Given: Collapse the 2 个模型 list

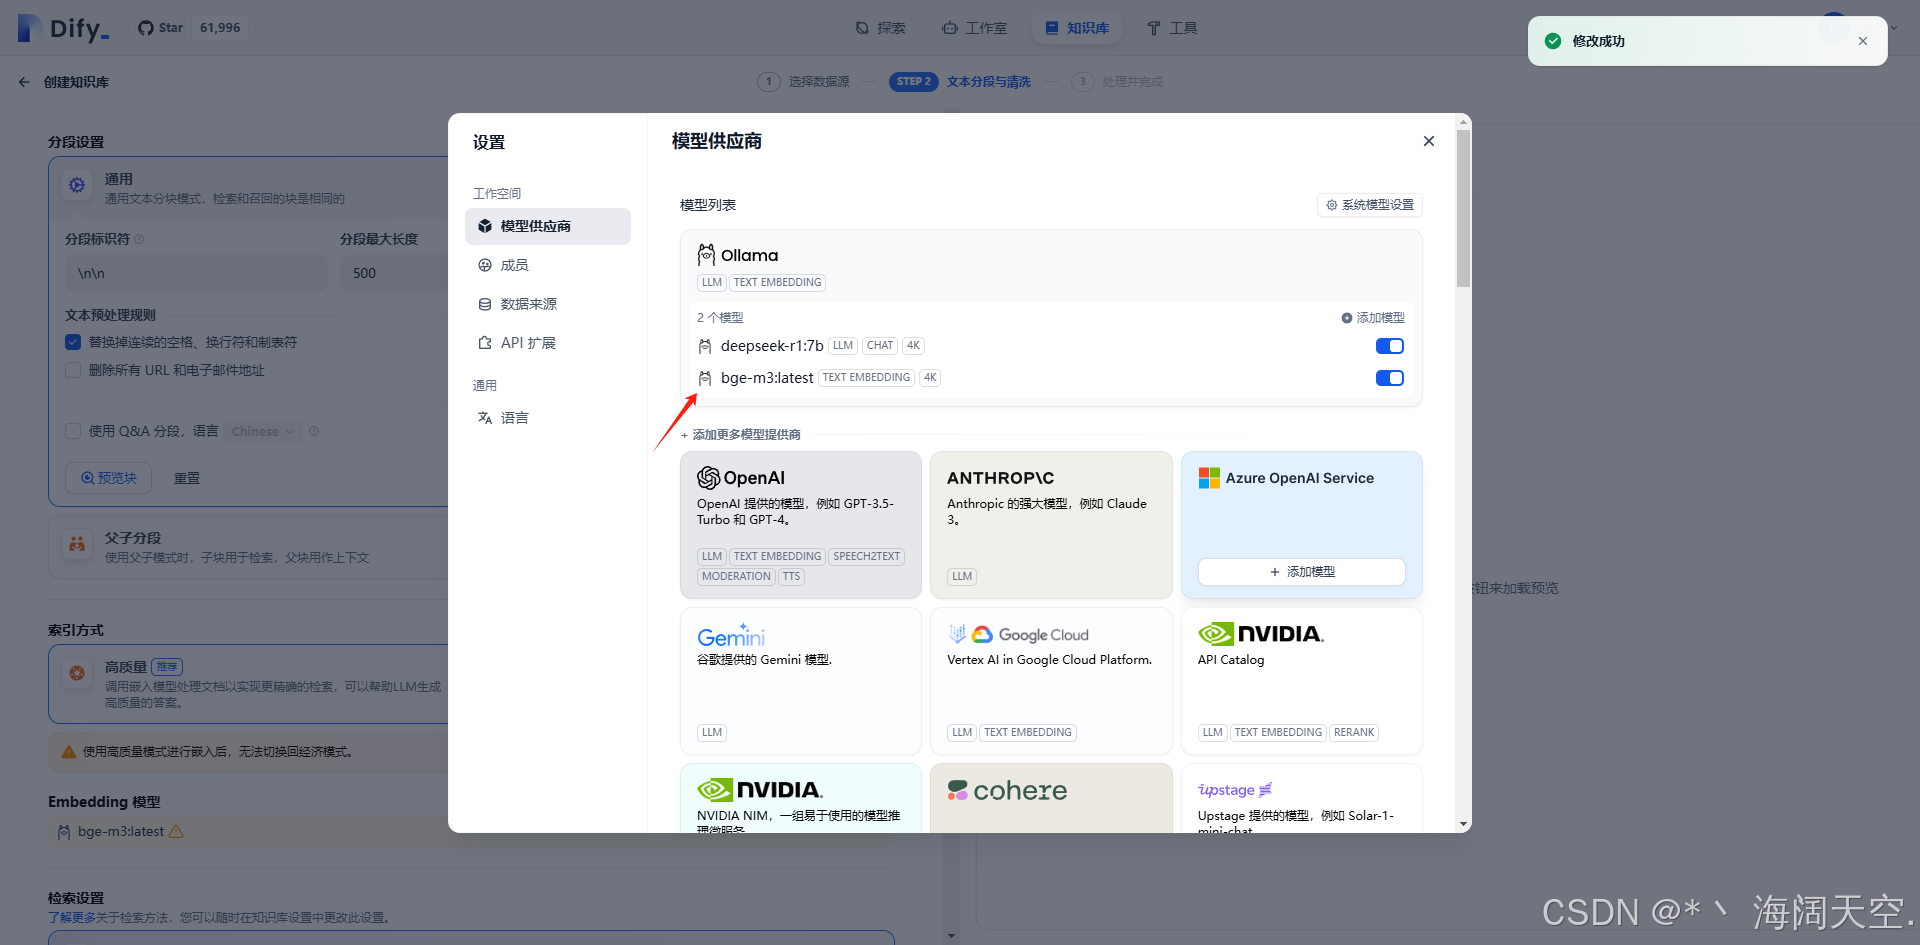Looking at the screenshot, I should click(x=720, y=318).
